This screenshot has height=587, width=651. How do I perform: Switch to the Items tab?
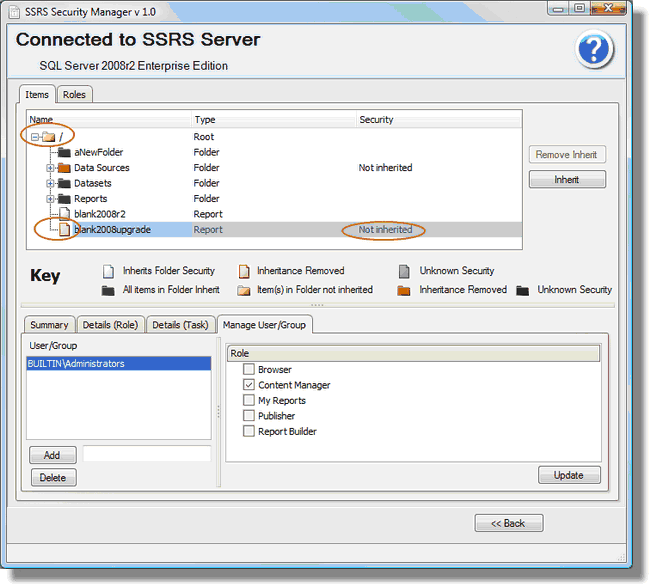[x=37, y=94]
